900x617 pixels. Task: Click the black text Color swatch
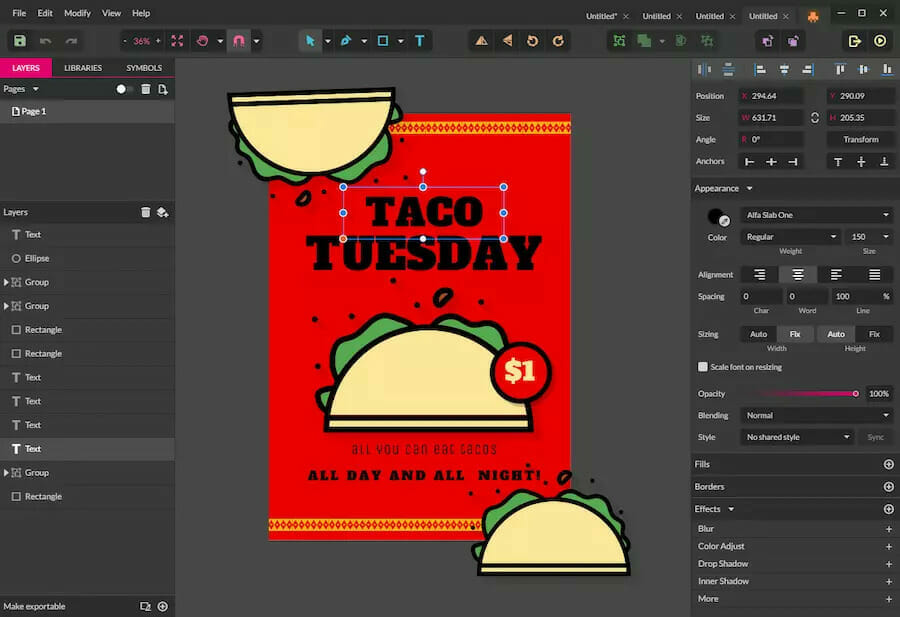point(716,217)
